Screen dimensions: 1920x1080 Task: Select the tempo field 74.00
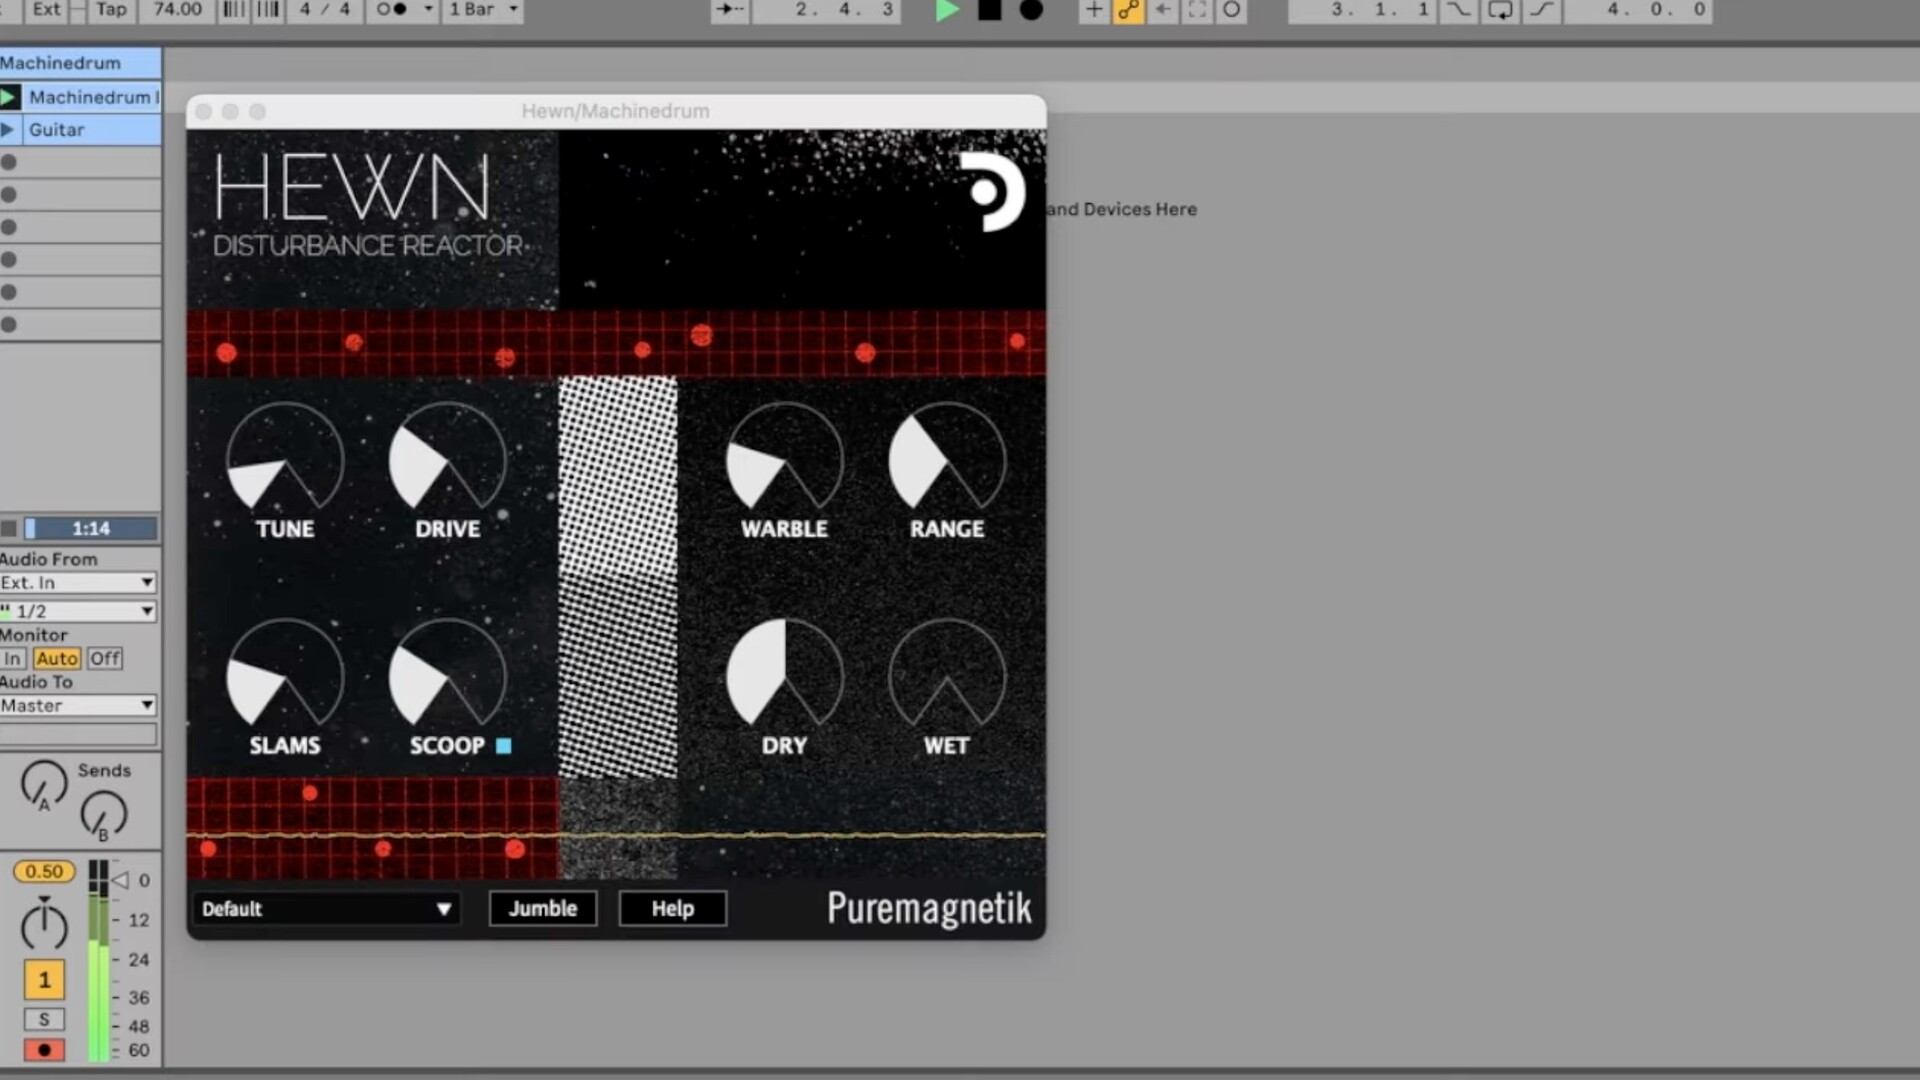click(x=177, y=9)
